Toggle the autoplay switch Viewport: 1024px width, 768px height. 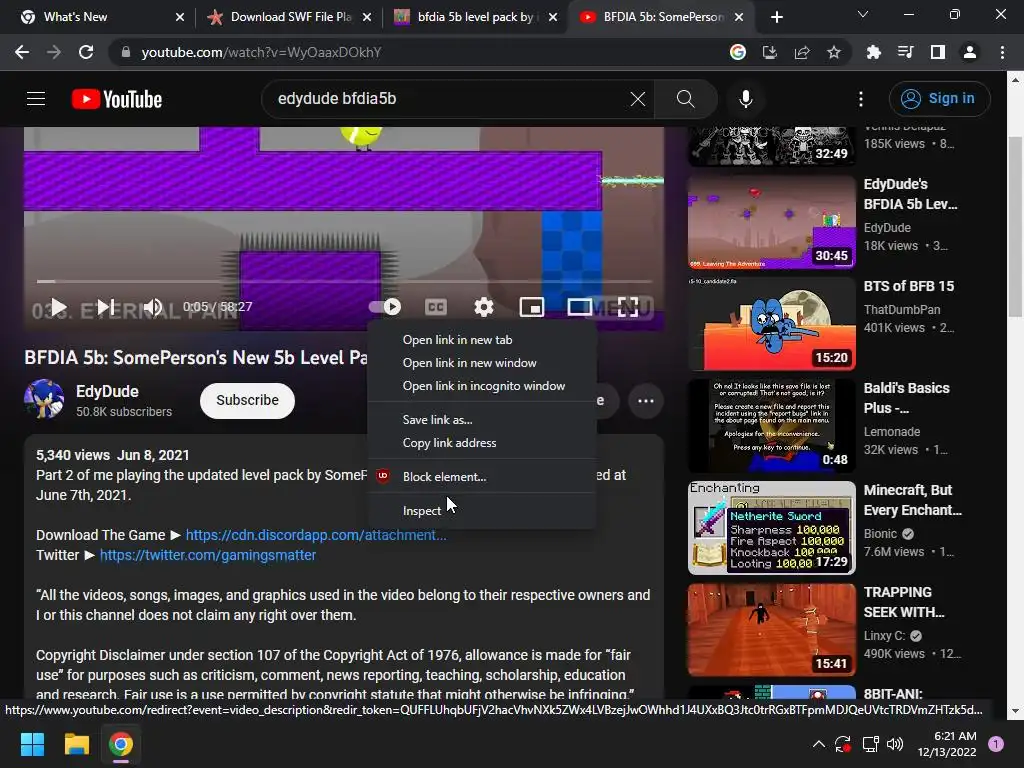385,307
